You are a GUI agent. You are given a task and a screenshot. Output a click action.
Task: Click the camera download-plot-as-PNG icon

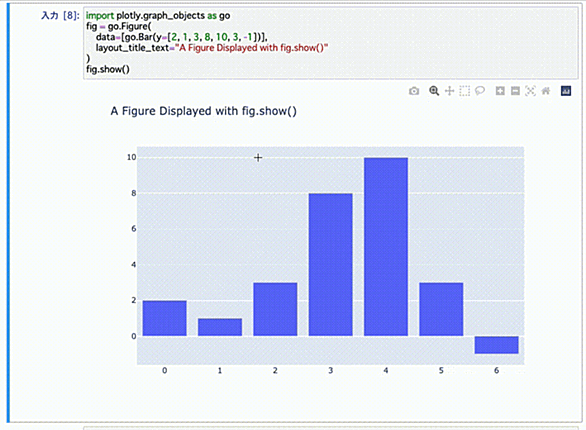[x=414, y=91]
